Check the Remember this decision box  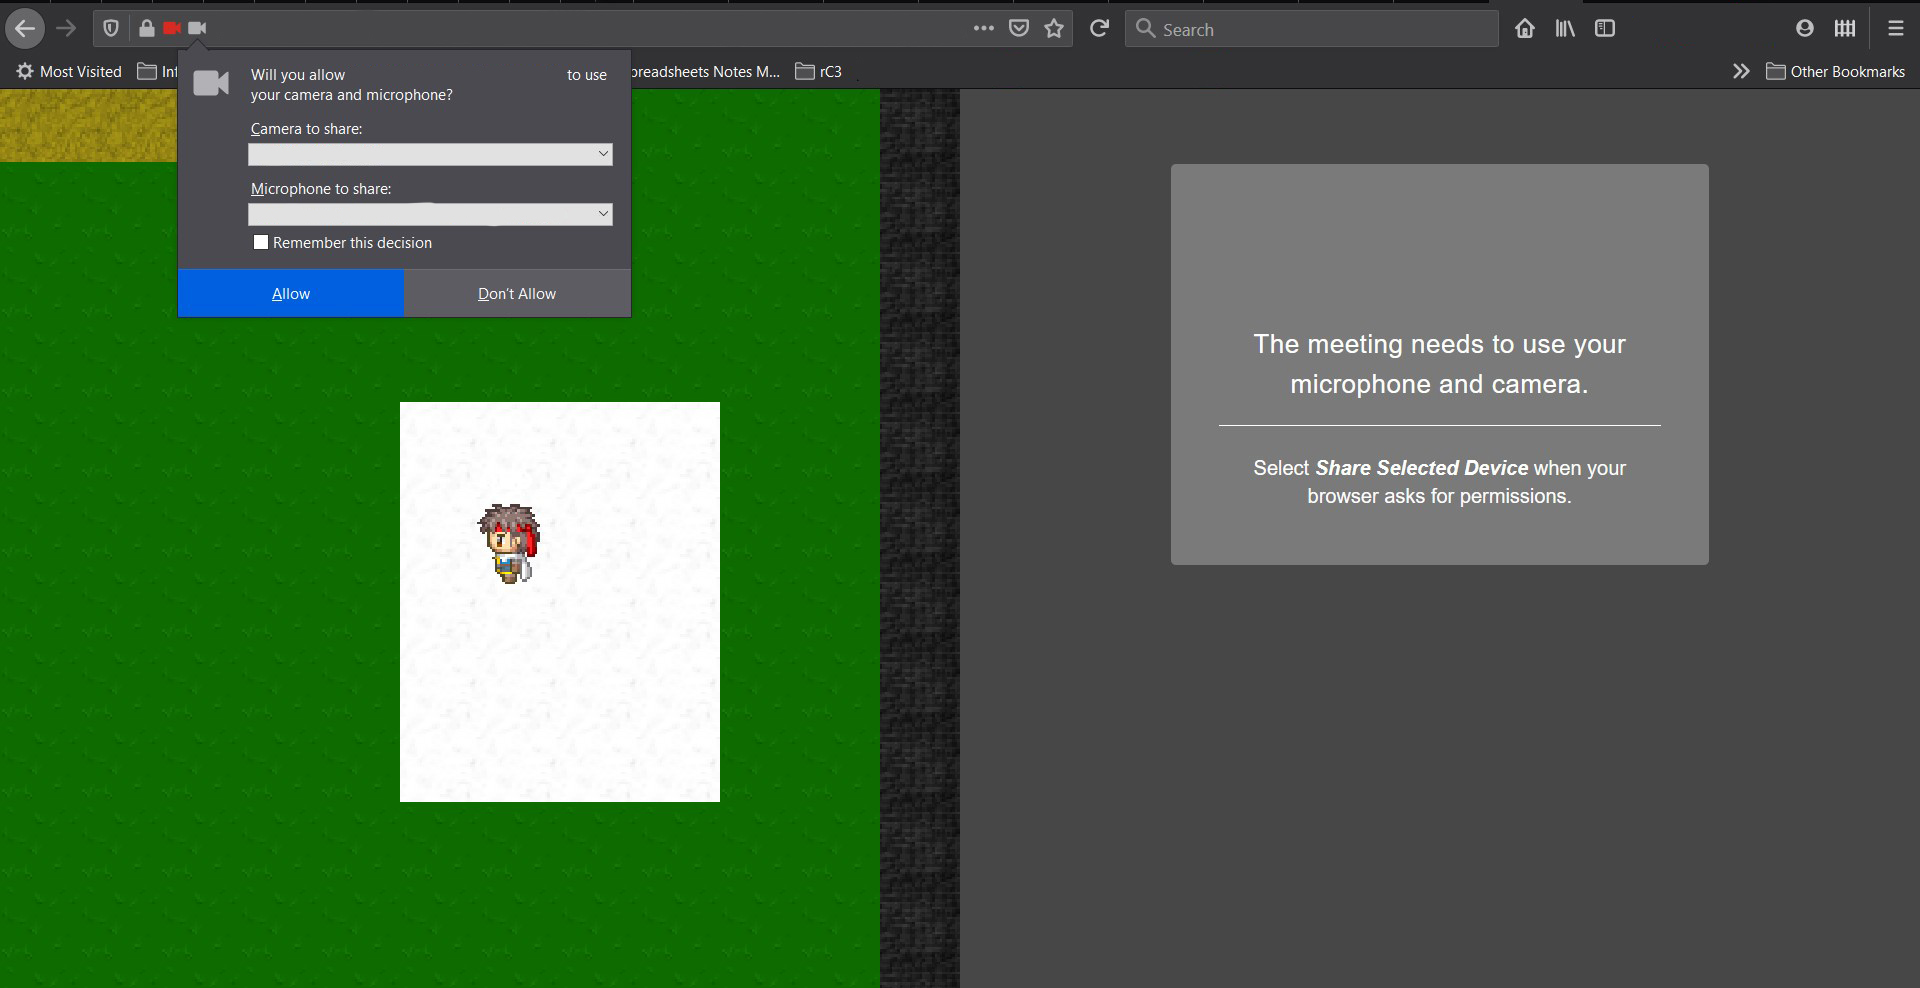(x=261, y=242)
